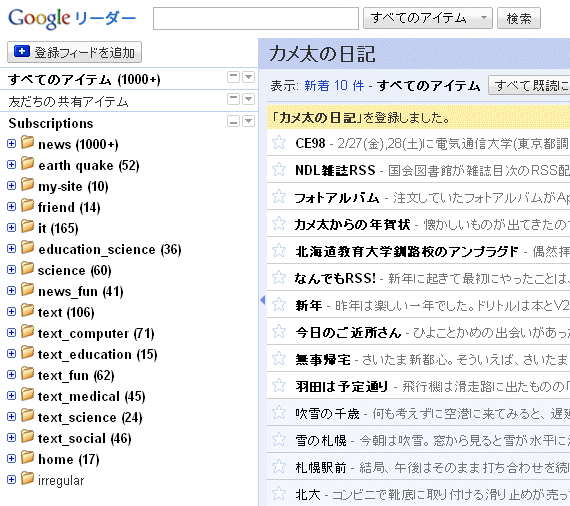Expand the education_science folder
The width and height of the screenshot is (570, 506).
point(12,249)
